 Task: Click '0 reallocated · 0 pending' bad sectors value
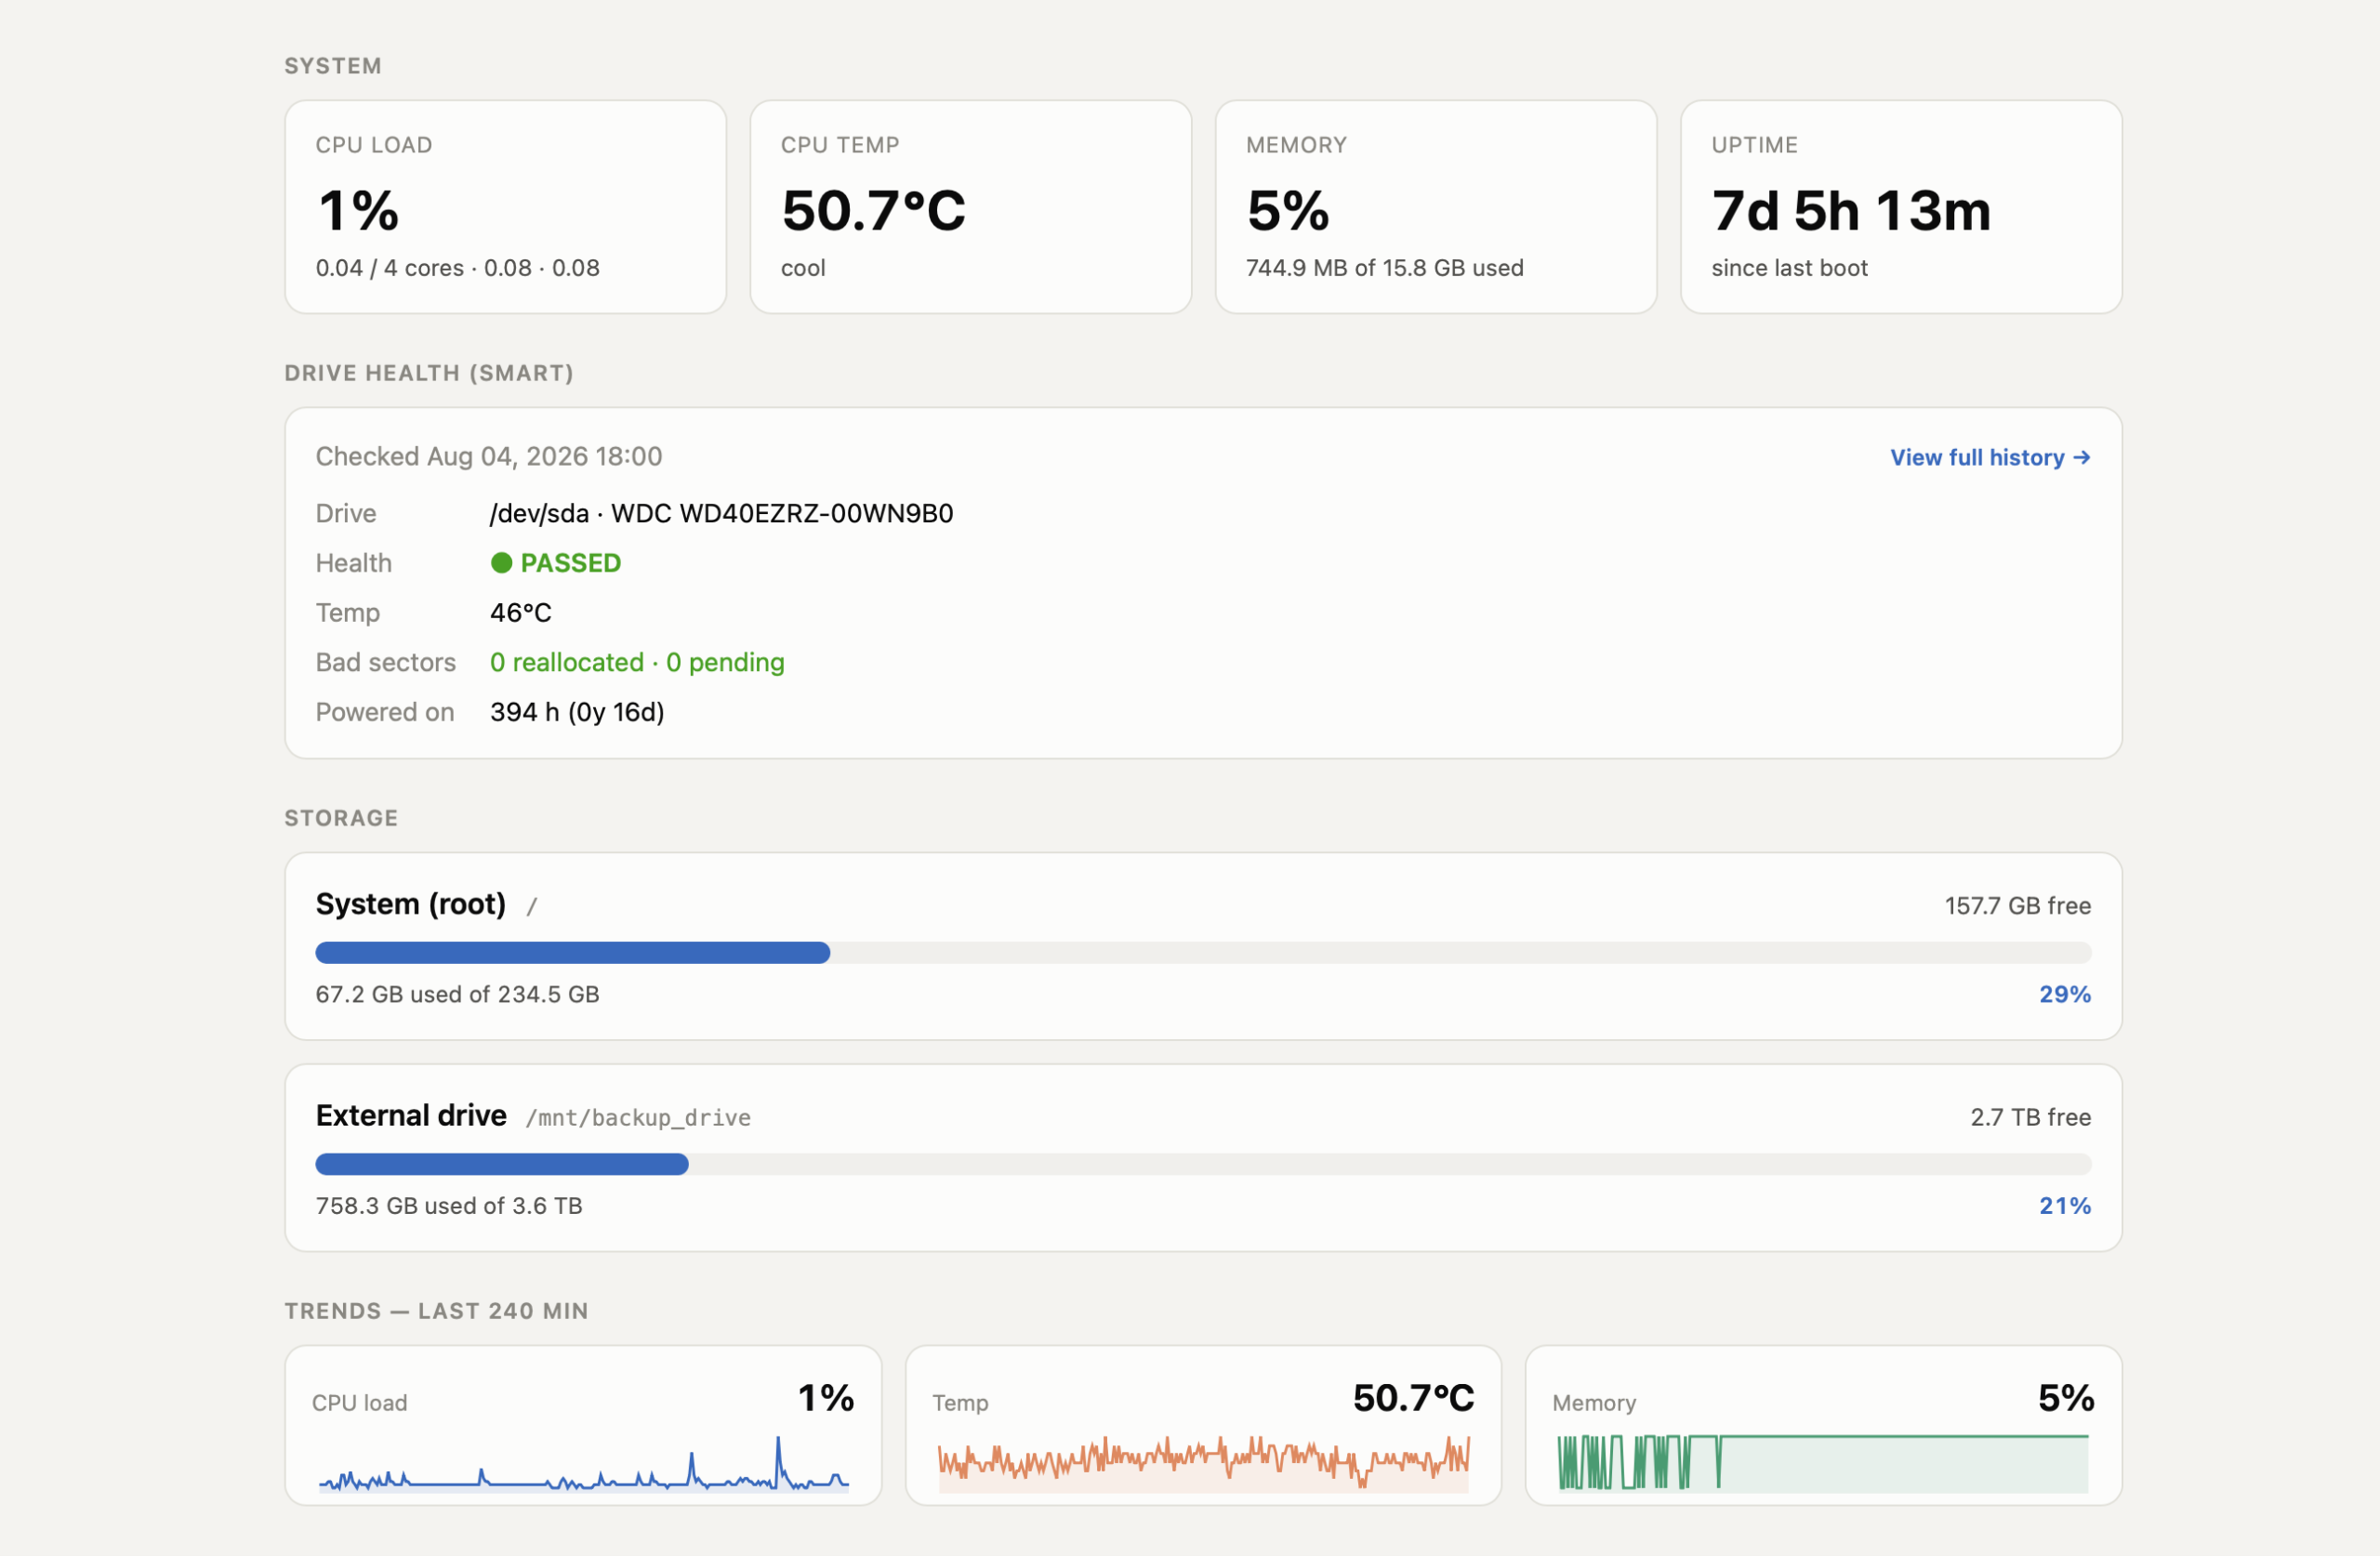637,662
